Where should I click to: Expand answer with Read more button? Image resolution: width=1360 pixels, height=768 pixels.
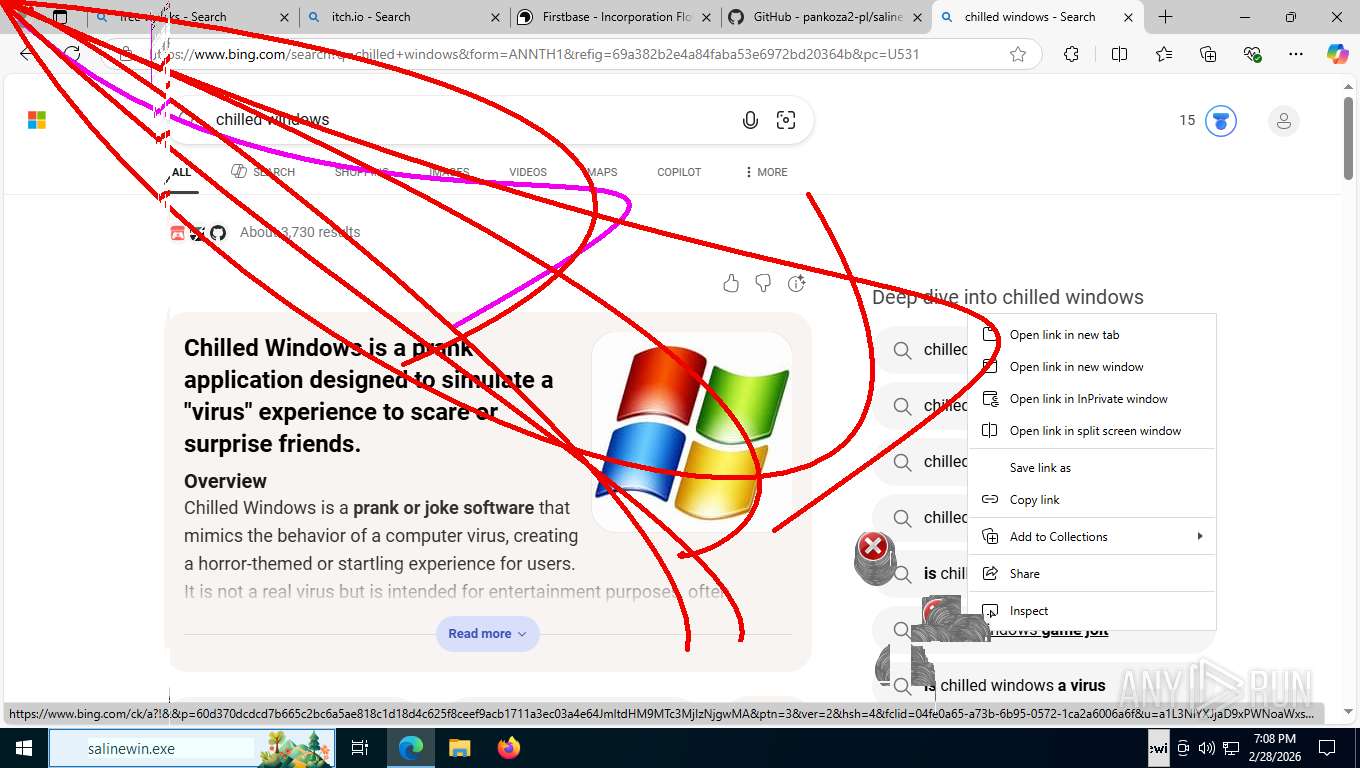point(487,634)
